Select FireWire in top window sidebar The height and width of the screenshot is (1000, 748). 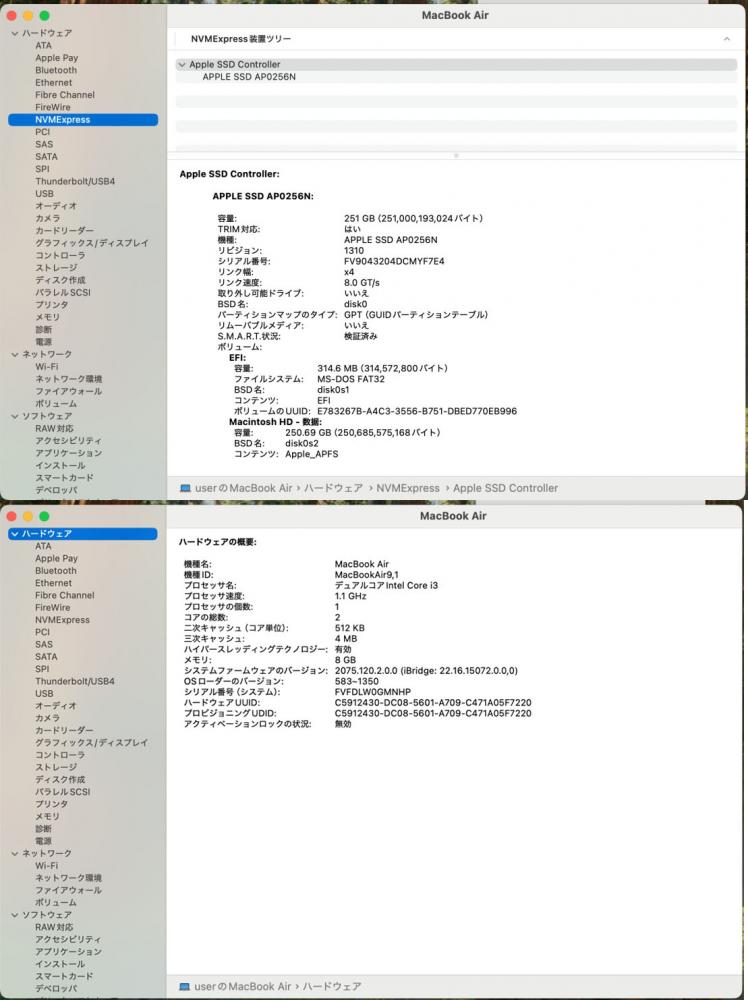pyautogui.click(x=53, y=107)
